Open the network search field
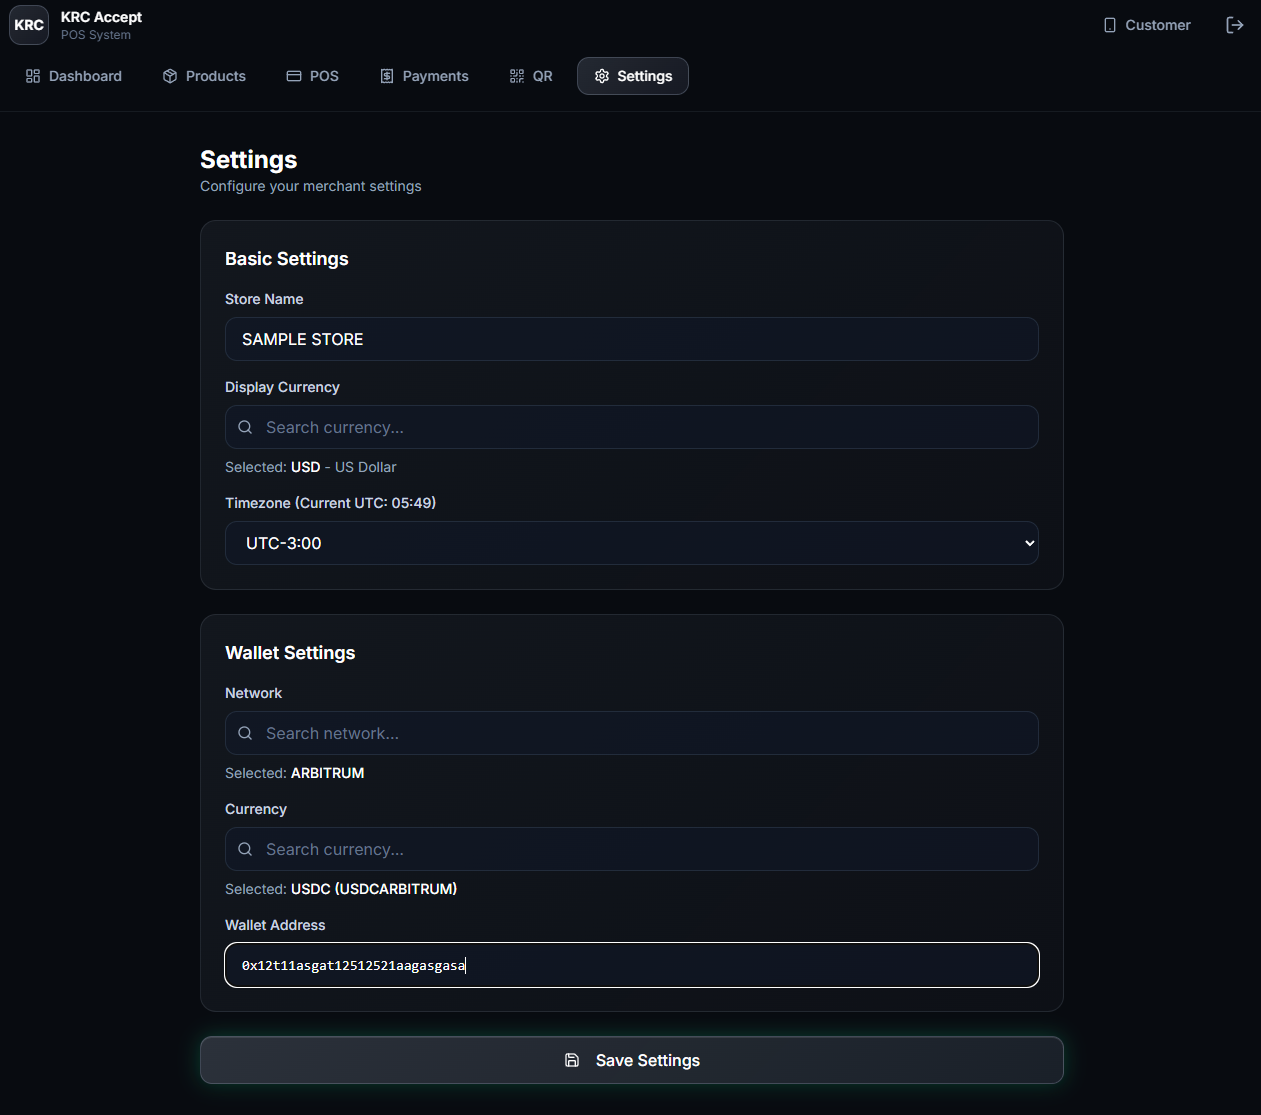Screen dimensions: 1261x1115 (631, 733)
